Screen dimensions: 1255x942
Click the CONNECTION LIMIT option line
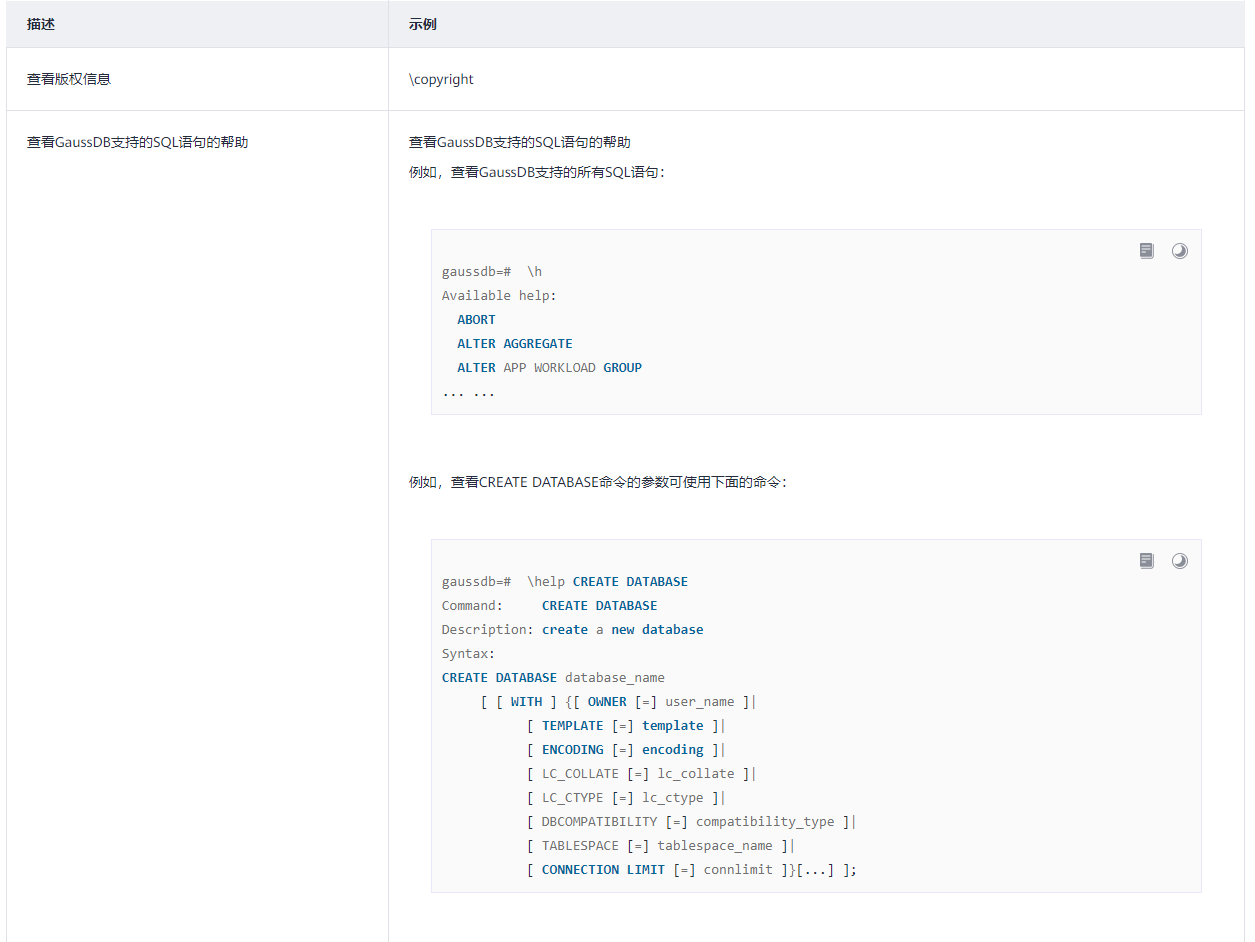coord(691,870)
